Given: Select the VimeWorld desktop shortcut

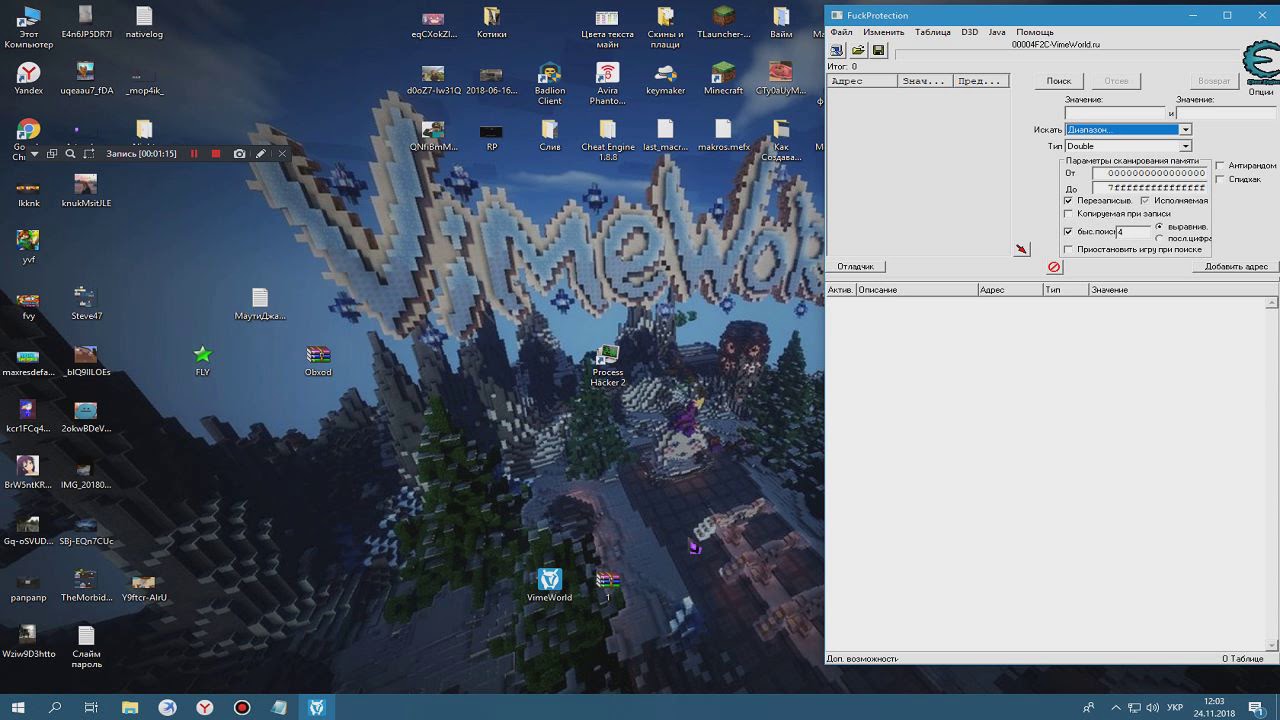Looking at the screenshot, I should tap(549, 585).
